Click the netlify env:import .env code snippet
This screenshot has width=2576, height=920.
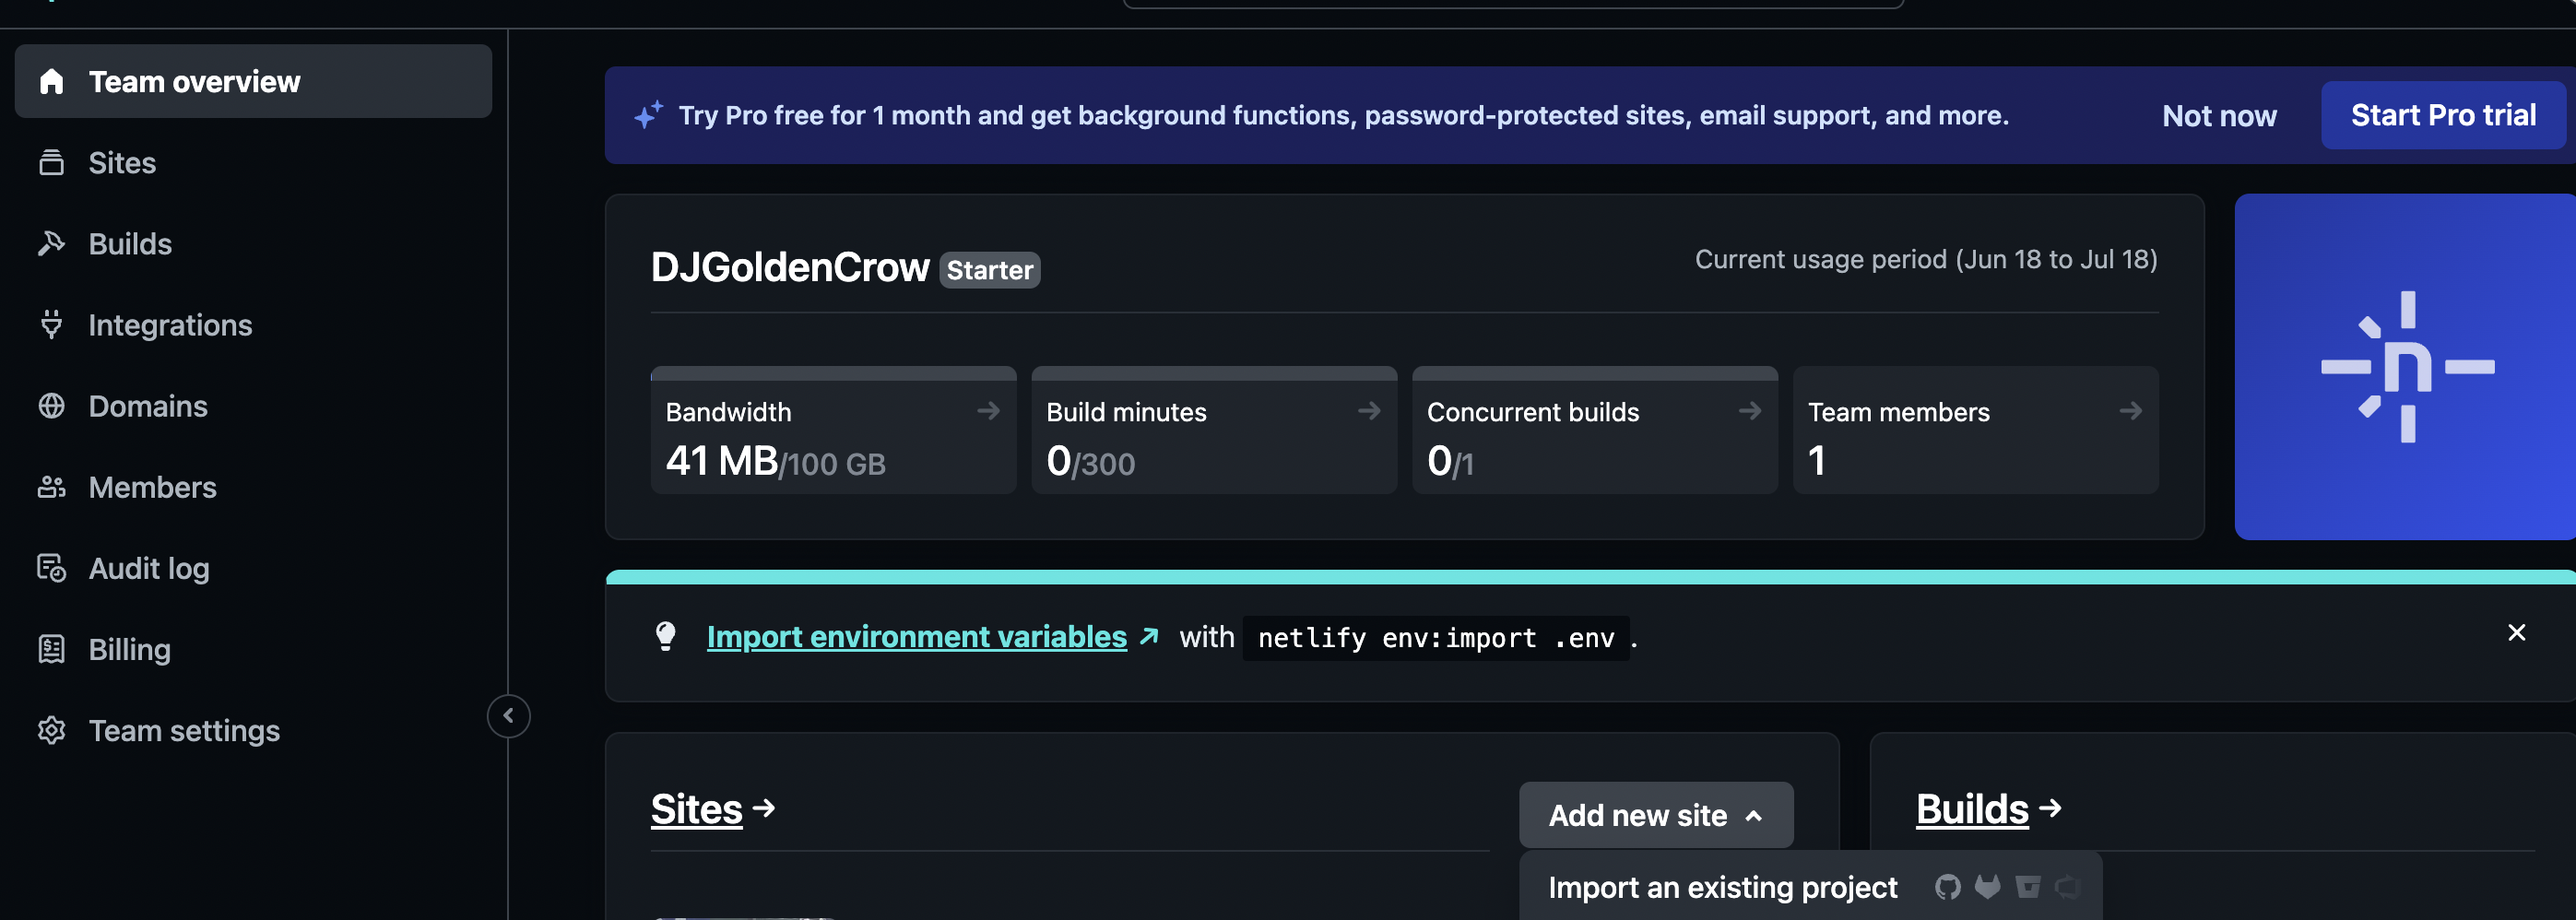pyautogui.click(x=1436, y=638)
